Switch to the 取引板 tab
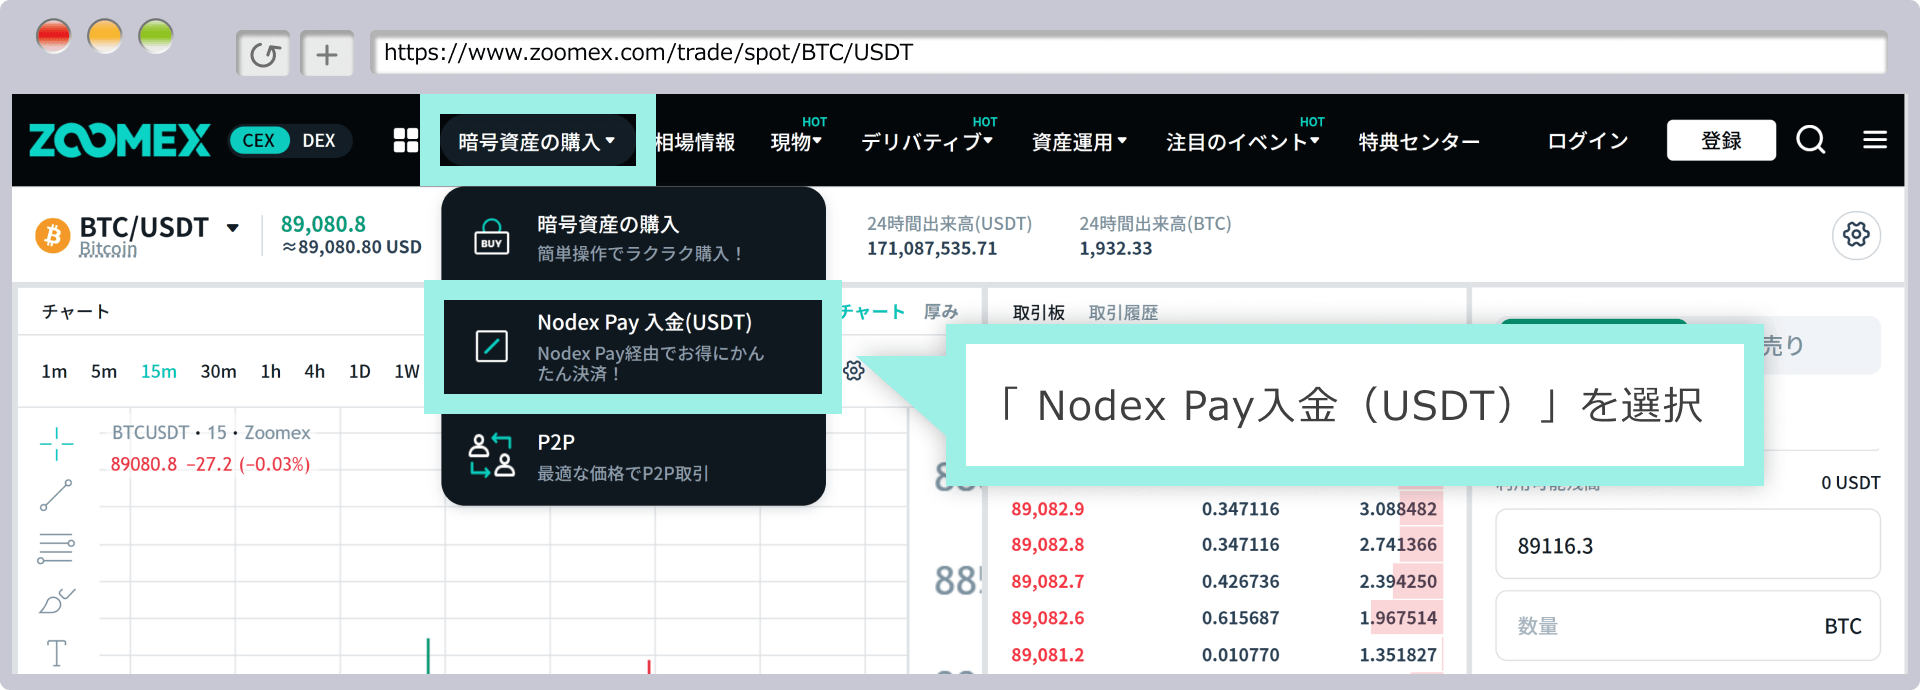 click(1039, 312)
